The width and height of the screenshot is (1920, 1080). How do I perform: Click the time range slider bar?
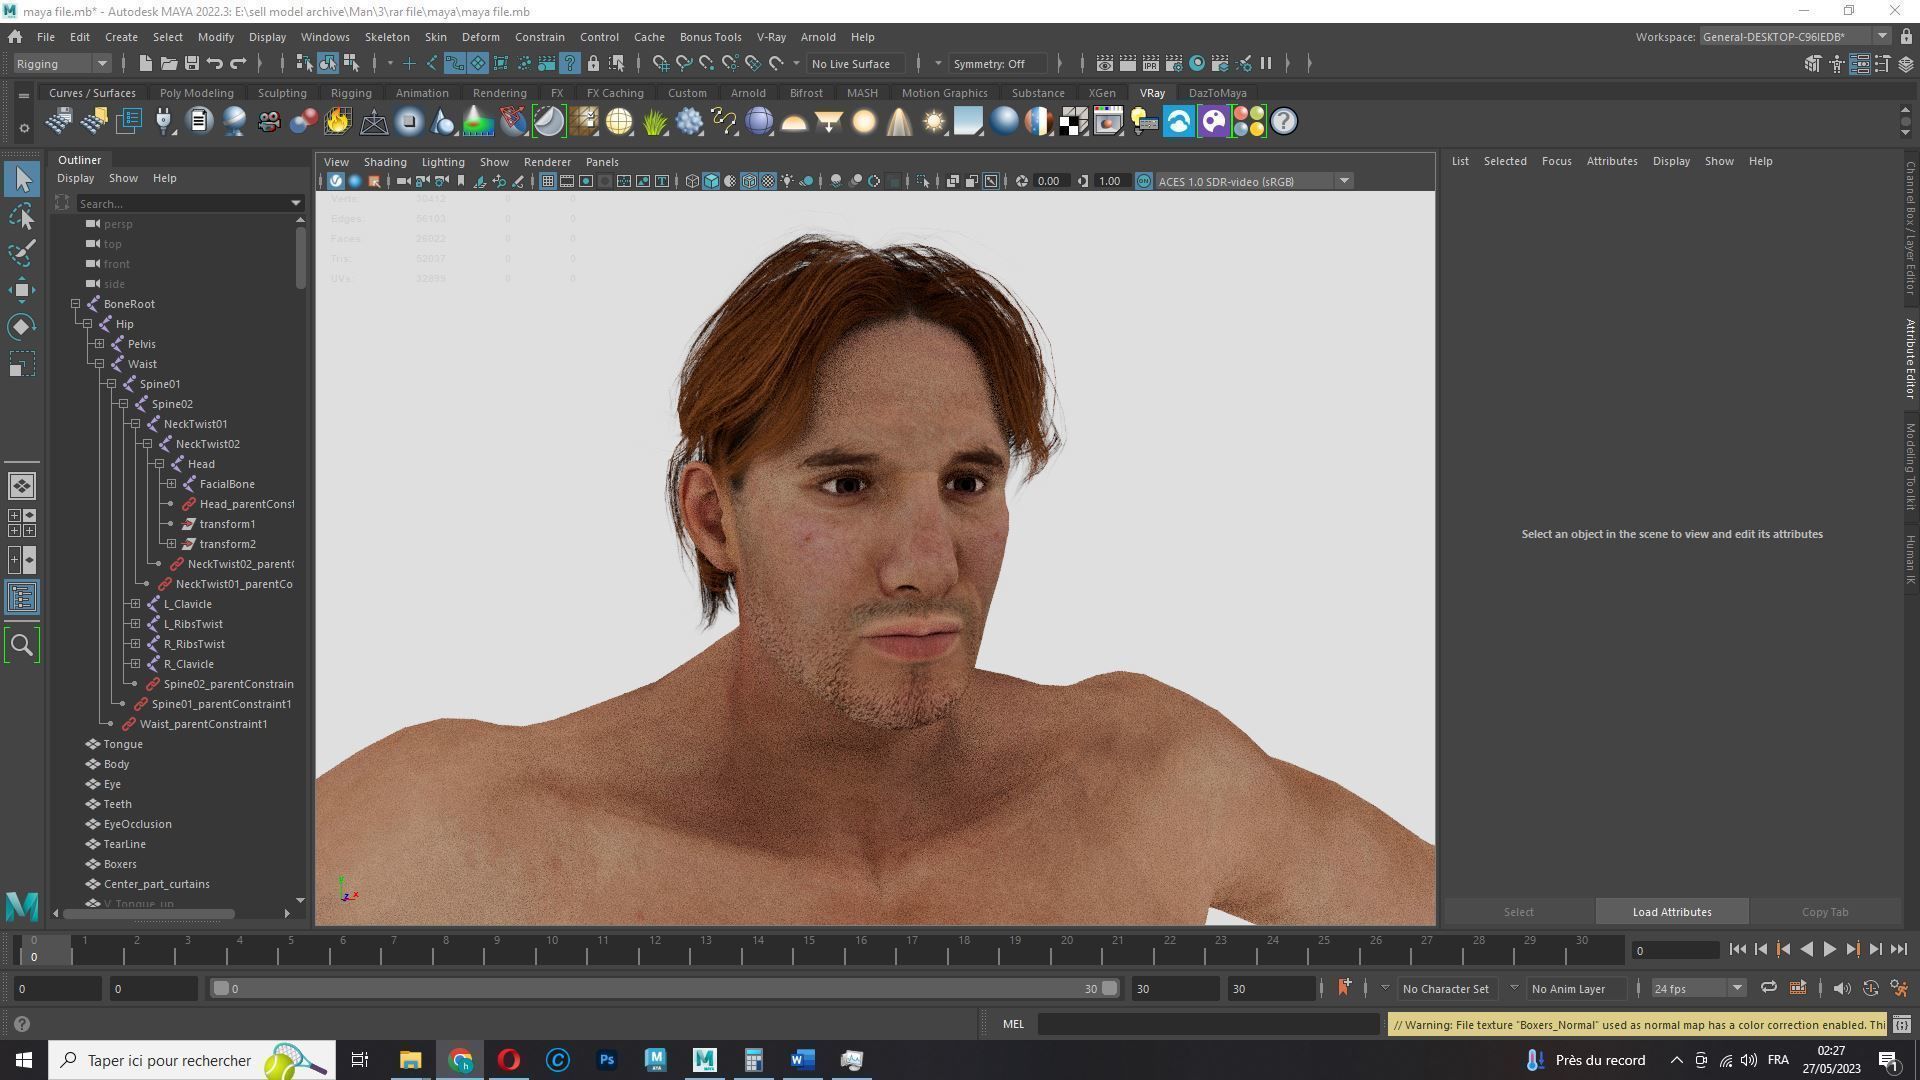tap(665, 988)
